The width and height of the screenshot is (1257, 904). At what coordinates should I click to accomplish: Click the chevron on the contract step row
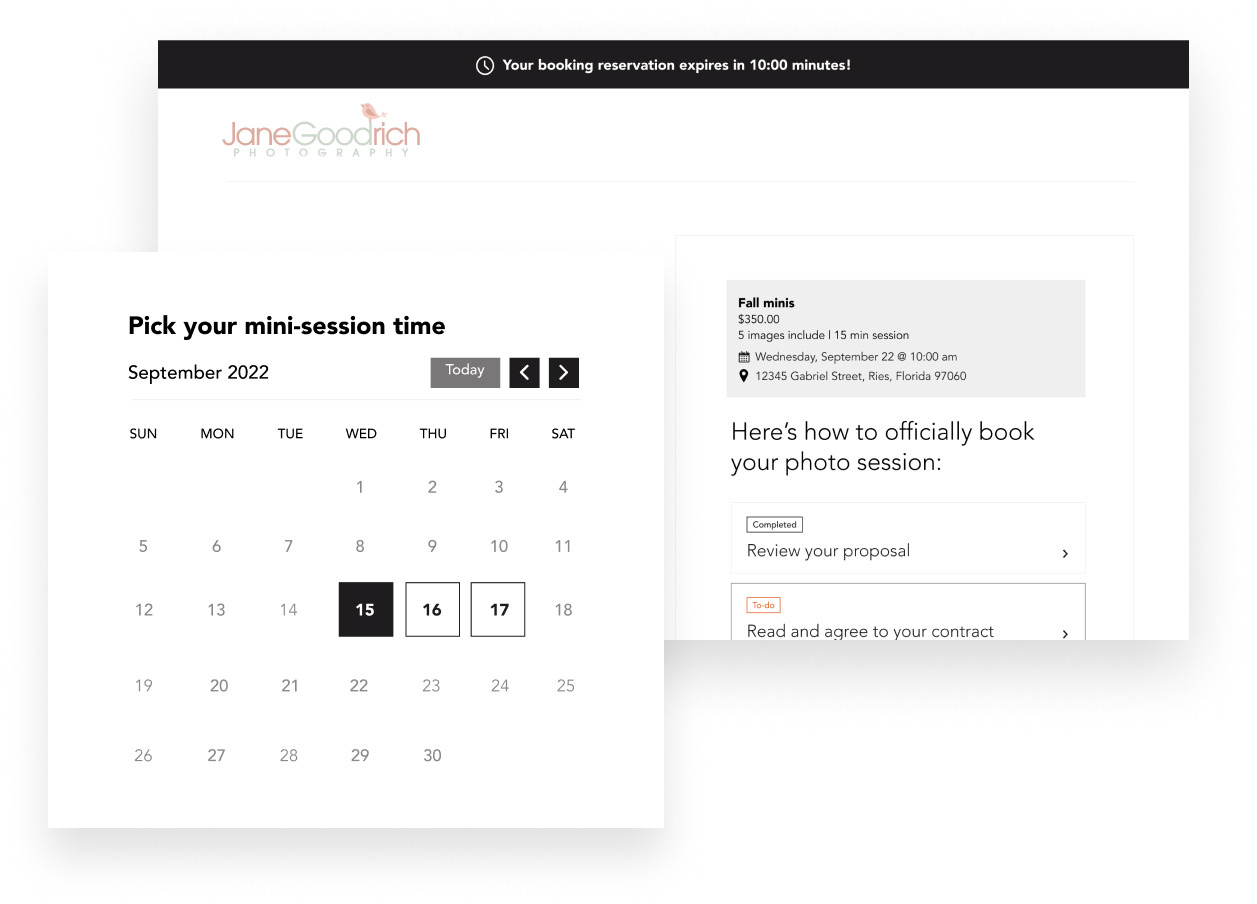pos(1065,631)
